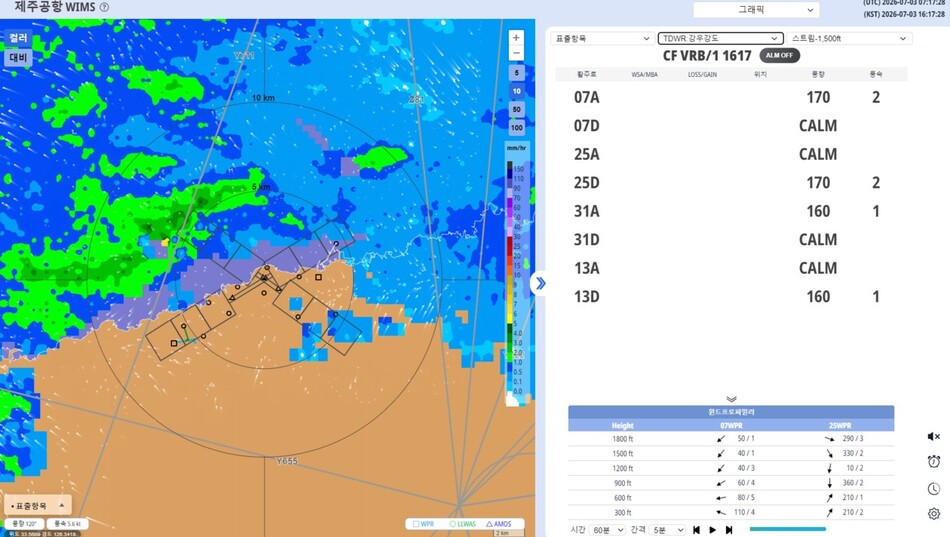Mute the alarm sound speaker icon

coord(934,436)
